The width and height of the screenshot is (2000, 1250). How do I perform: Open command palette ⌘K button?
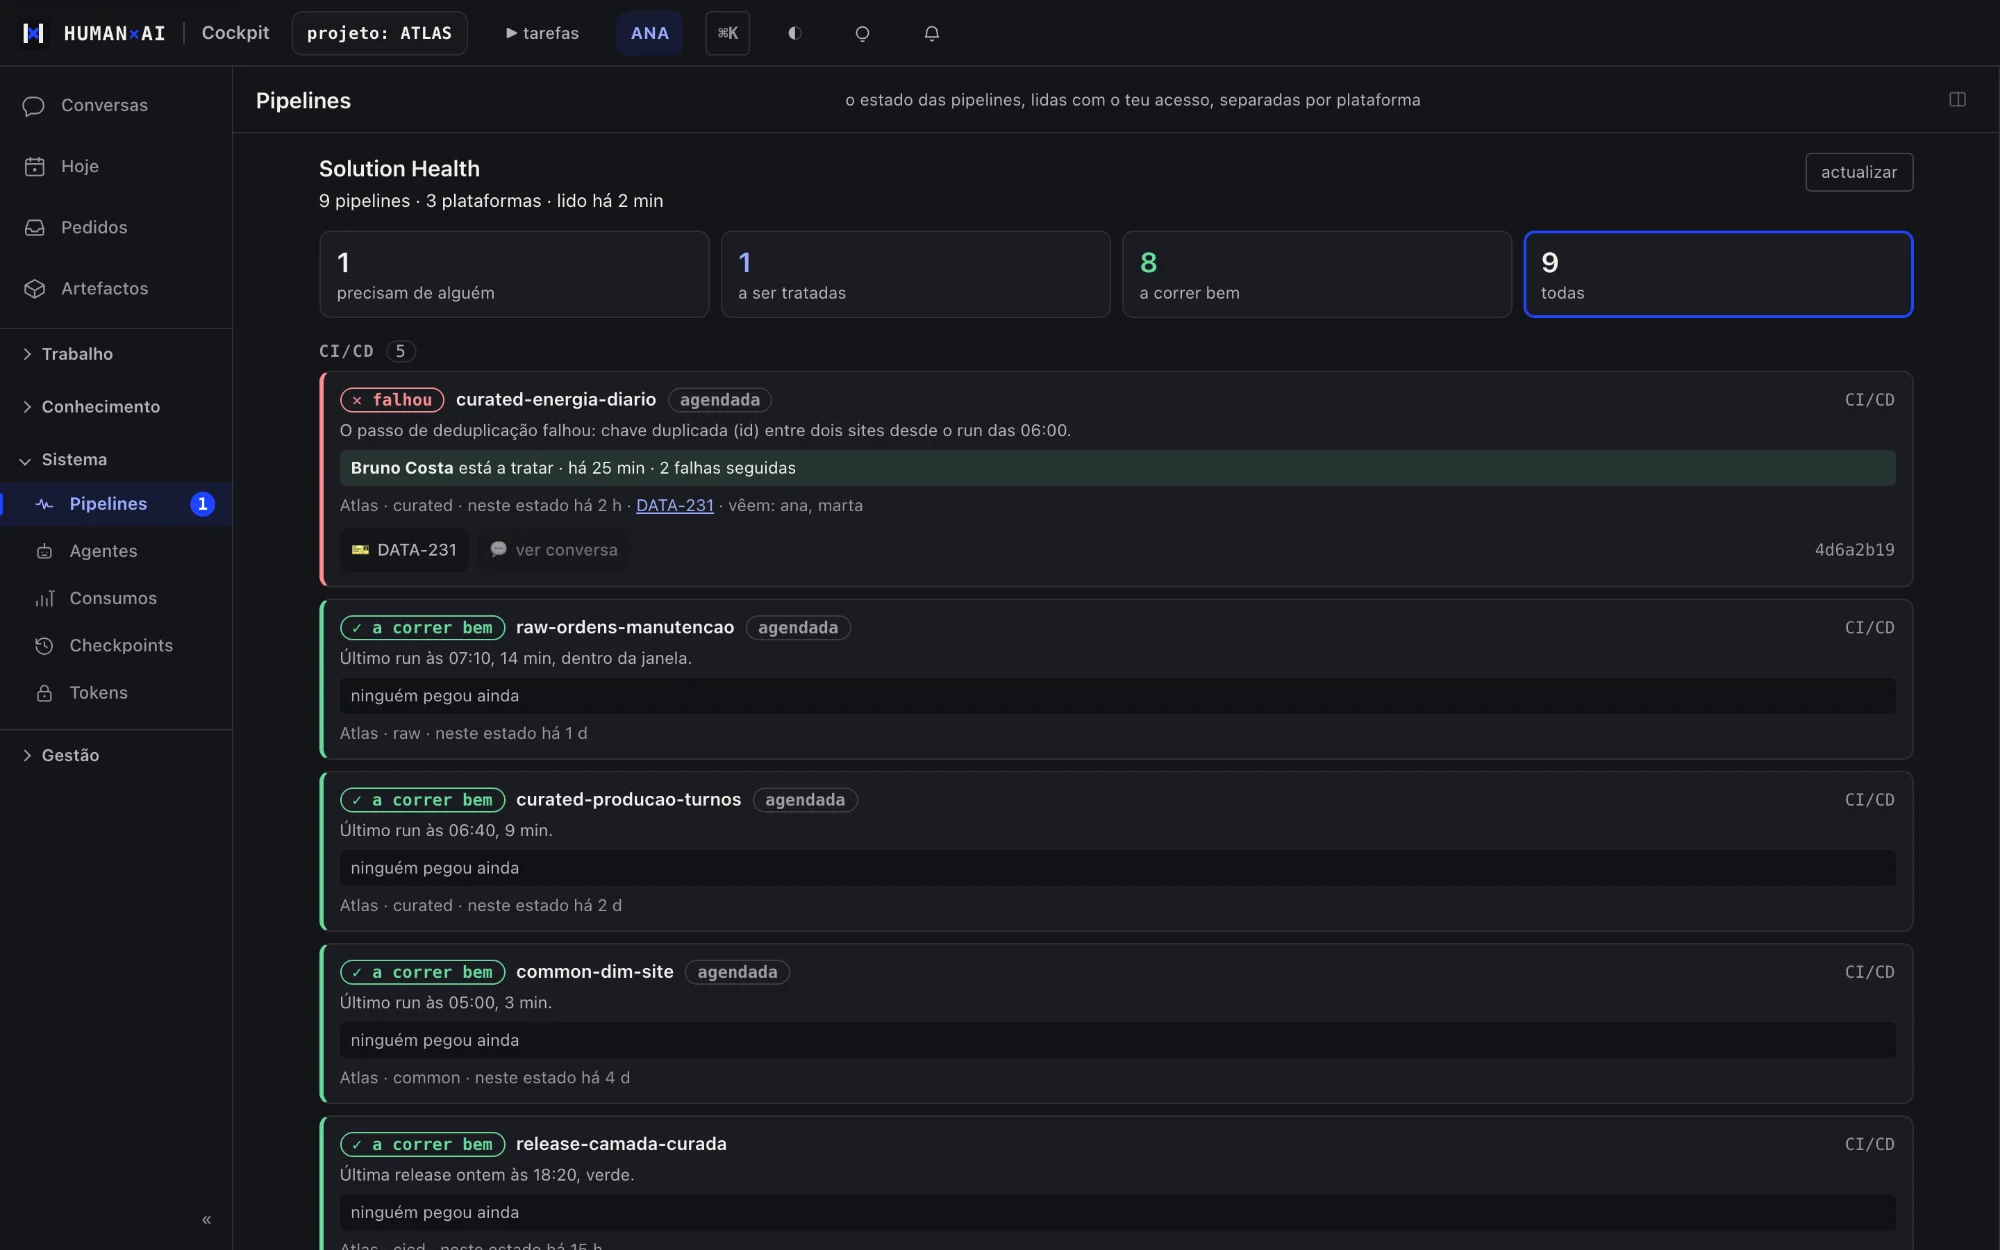(x=727, y=33)
